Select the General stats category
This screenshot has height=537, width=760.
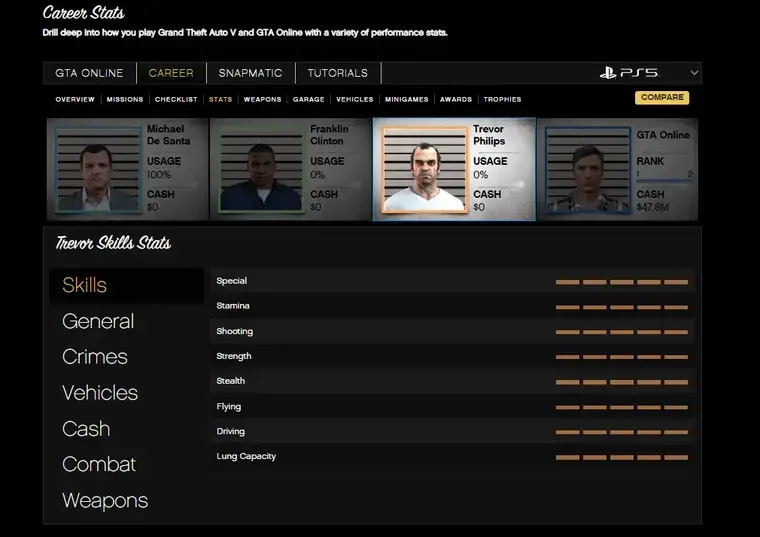pyautogui.click(x=98, y=321)
